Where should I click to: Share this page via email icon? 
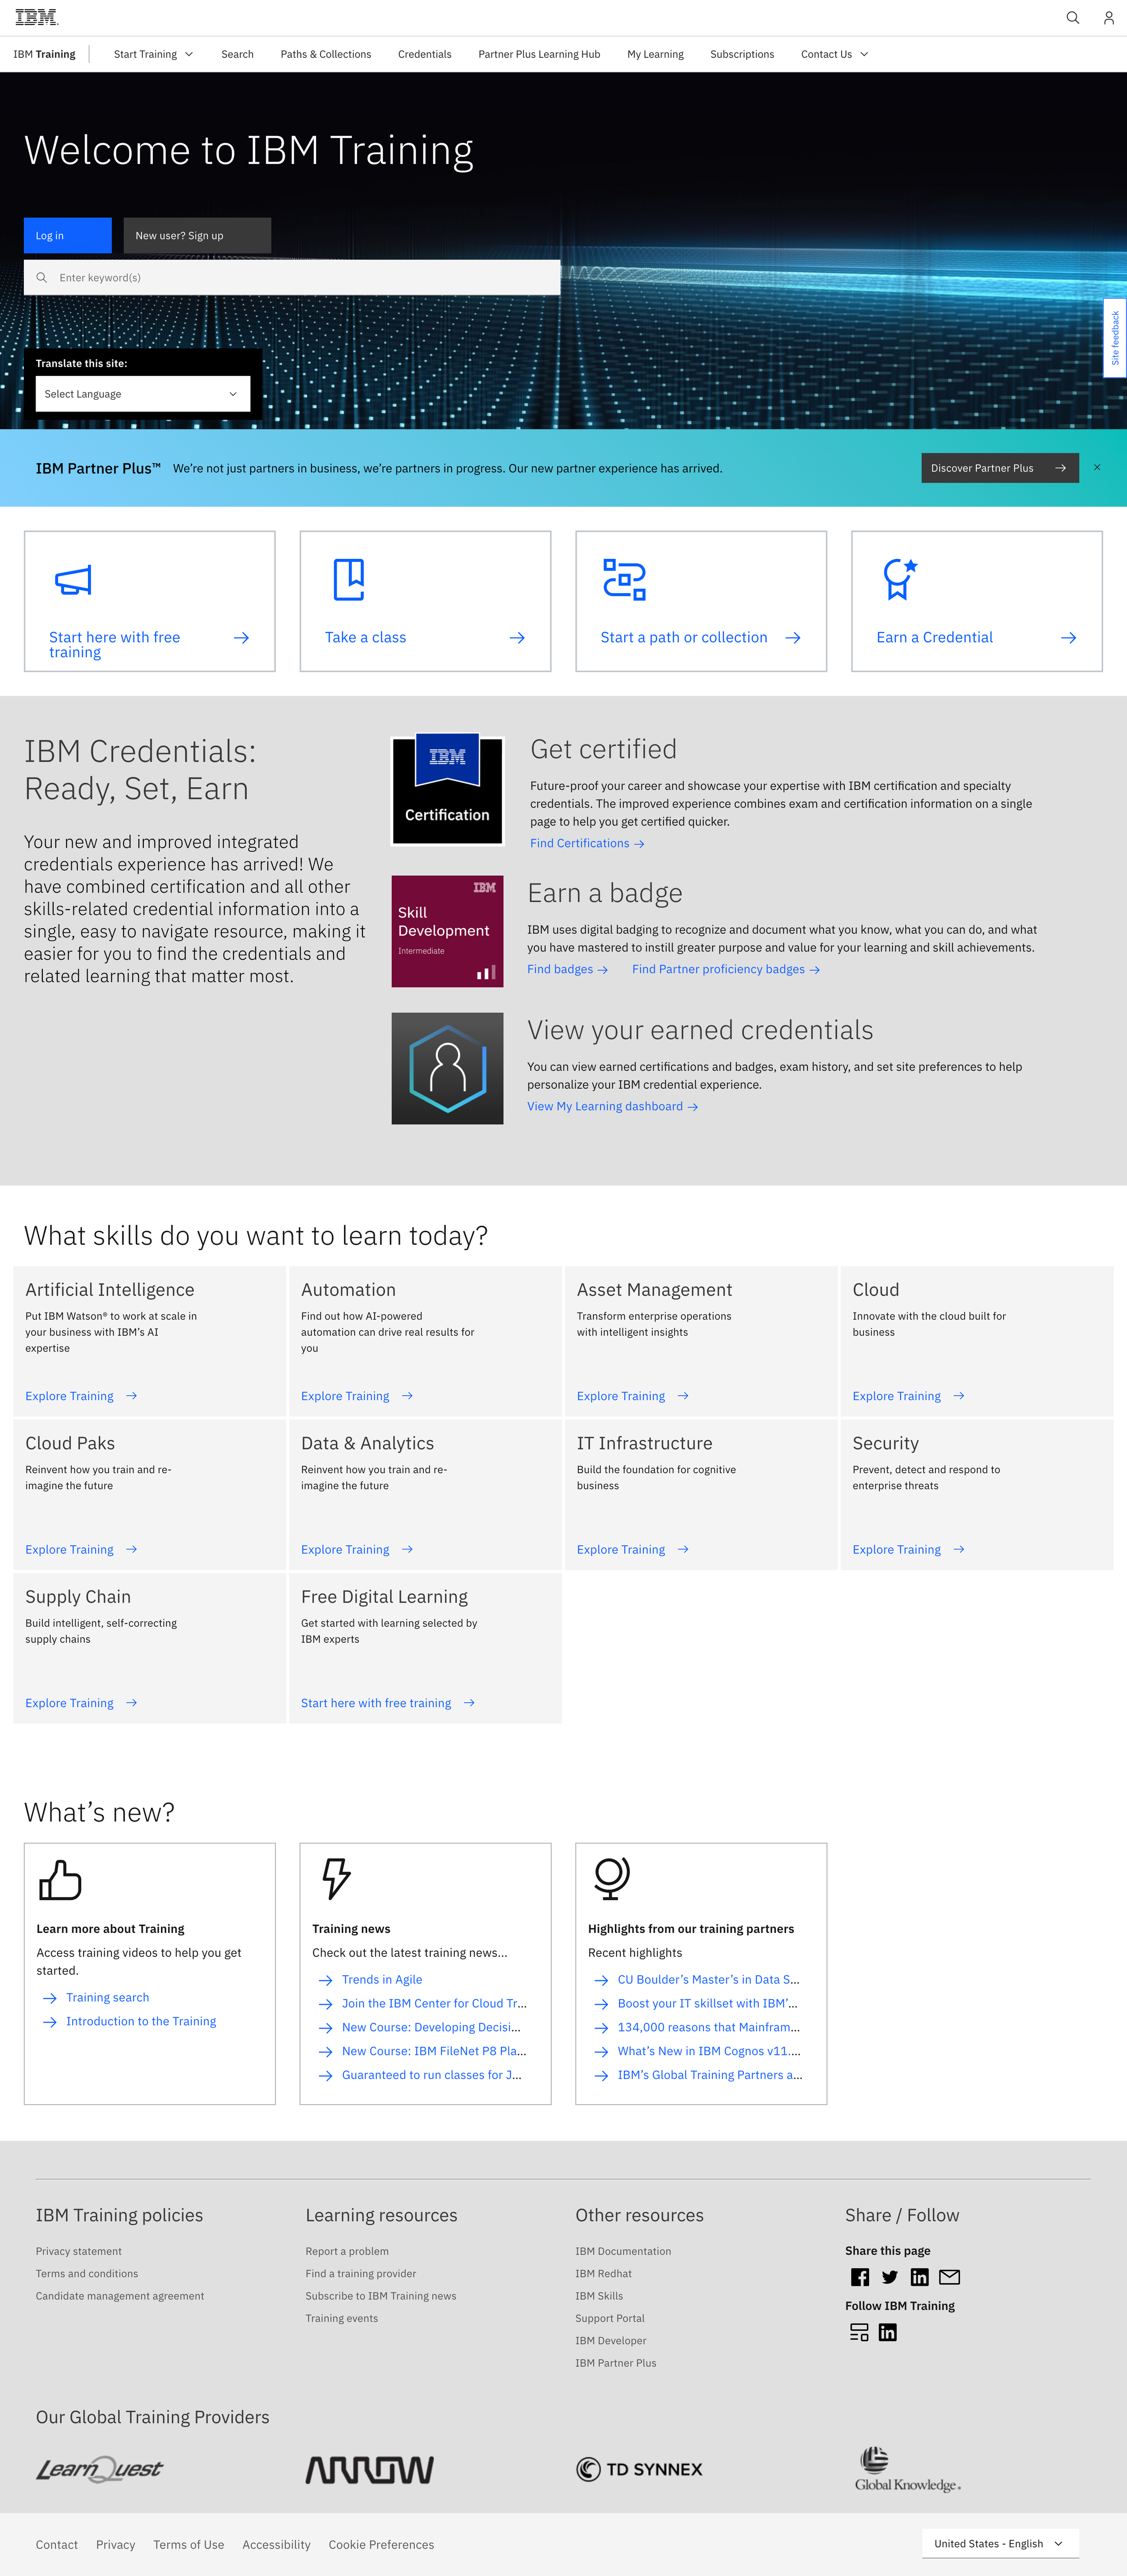click(x=949, y=2277)
